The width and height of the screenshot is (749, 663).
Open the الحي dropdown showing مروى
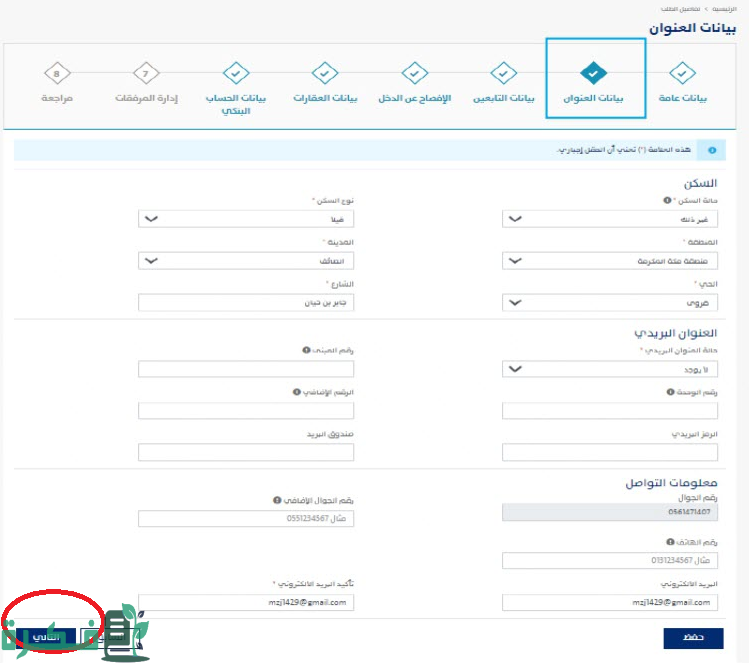tap(610, 302)
